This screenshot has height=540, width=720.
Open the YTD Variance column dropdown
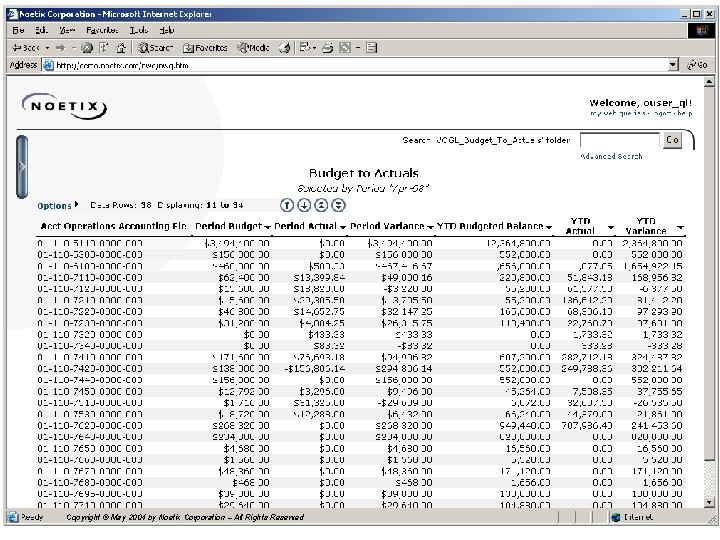pos(681,227)
